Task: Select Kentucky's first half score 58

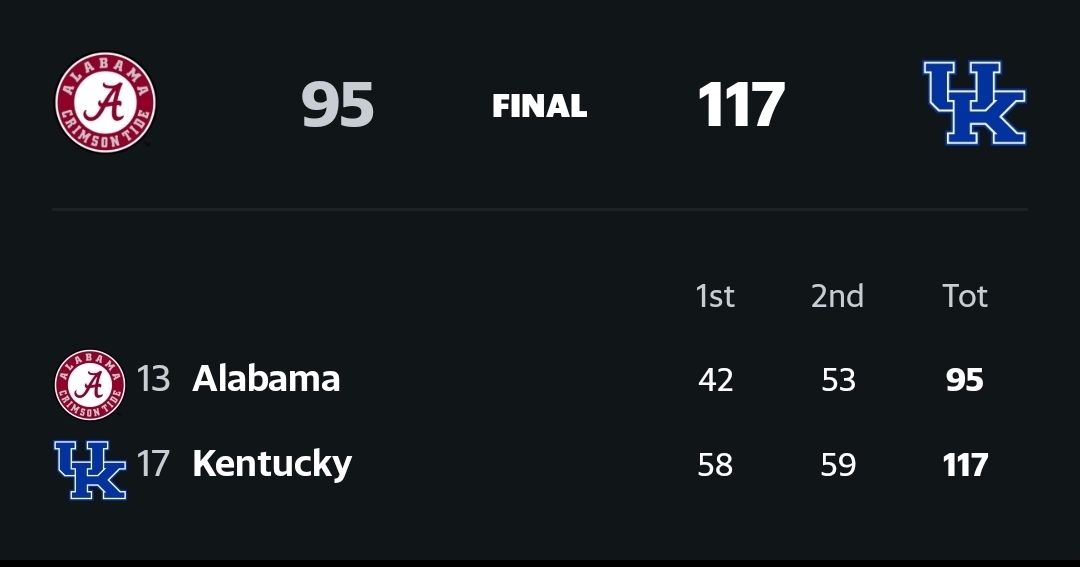Action: coord(715,465)
